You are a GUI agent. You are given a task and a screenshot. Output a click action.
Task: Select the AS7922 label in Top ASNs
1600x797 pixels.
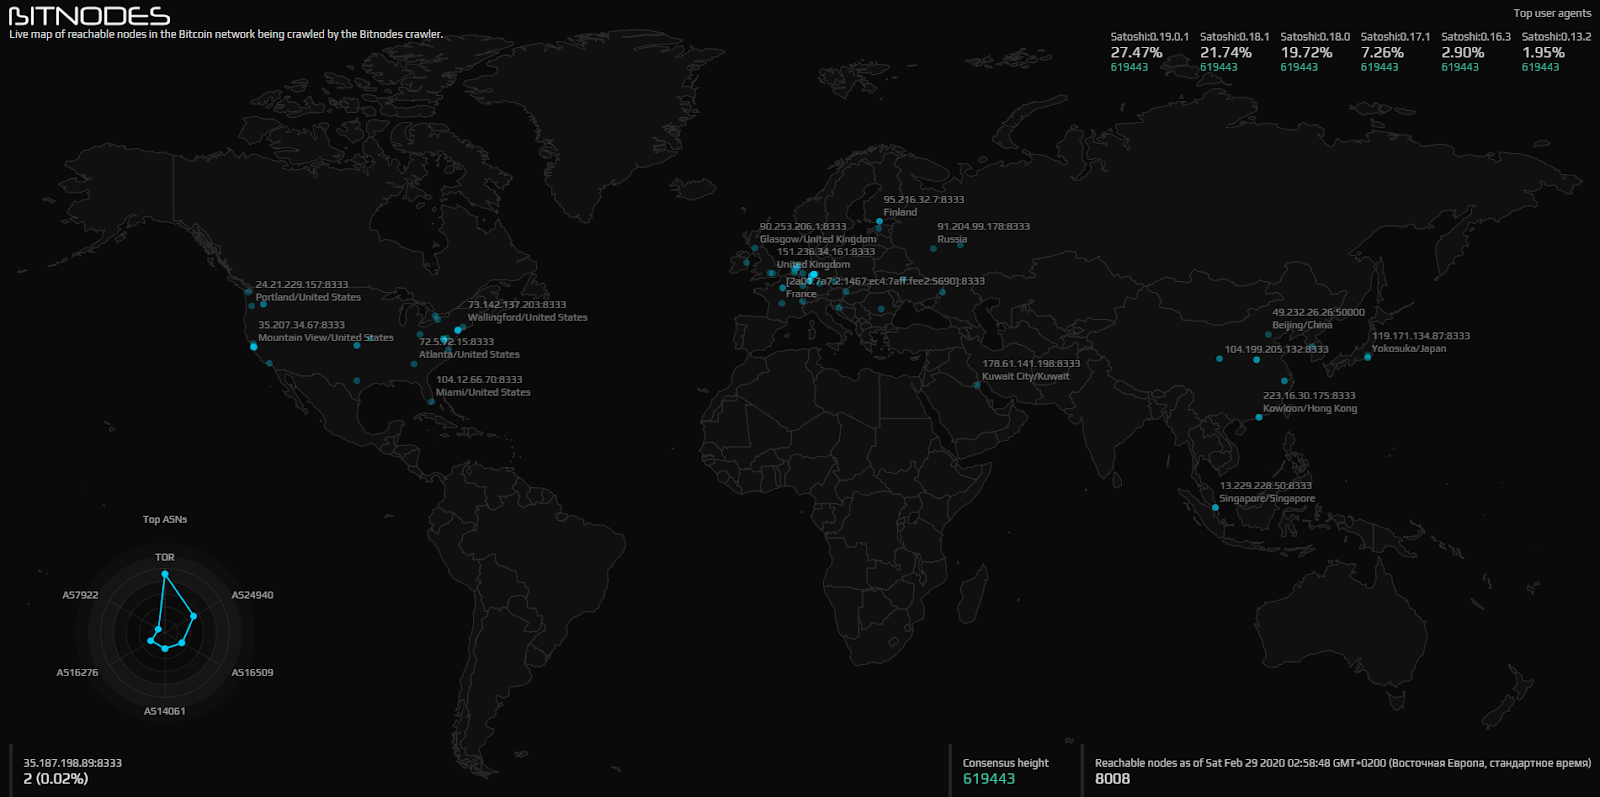[81, 595]
